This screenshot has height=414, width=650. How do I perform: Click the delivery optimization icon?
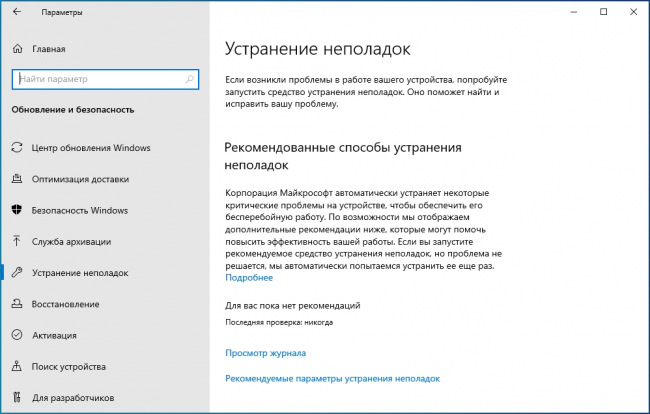17,179
